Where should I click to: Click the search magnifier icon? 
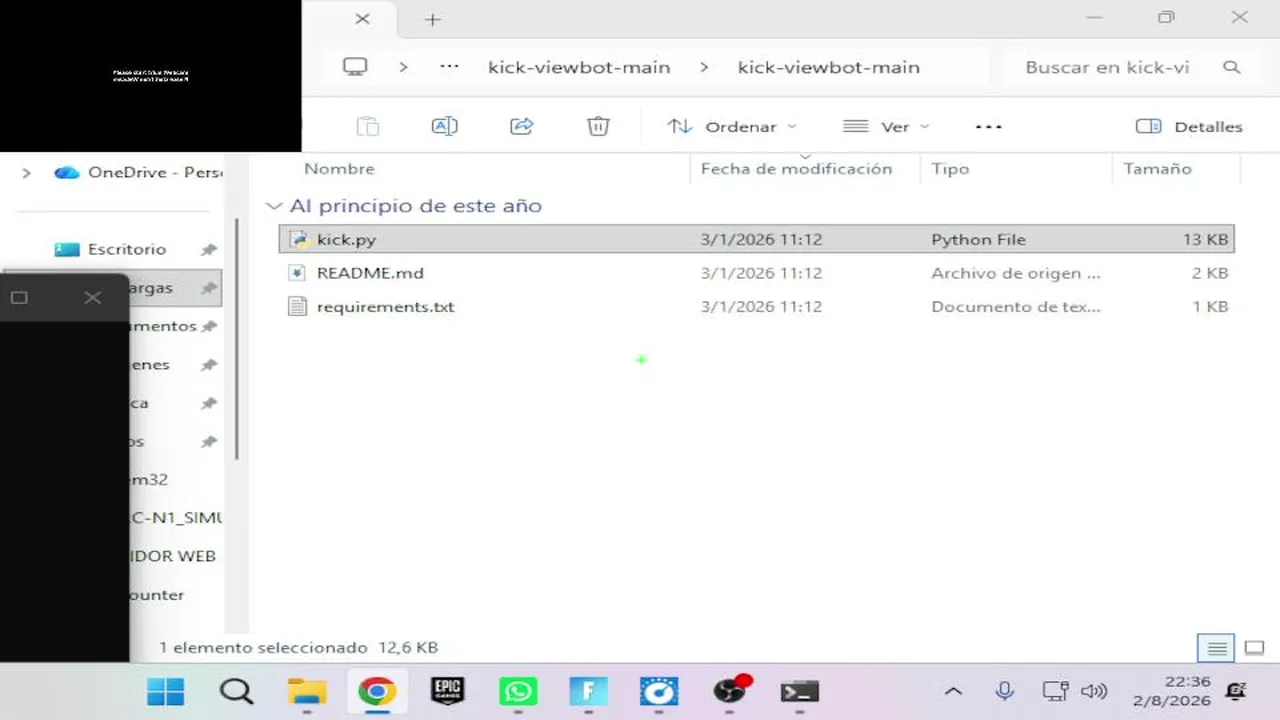(1232, 67)
